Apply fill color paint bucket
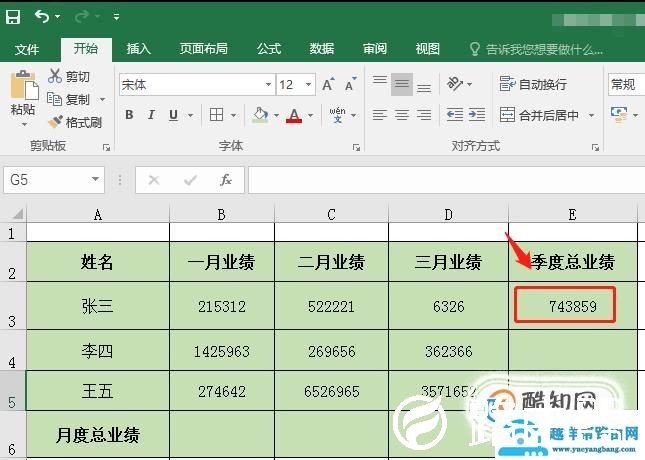Screen dimensions: 645x460 point(260,115)
